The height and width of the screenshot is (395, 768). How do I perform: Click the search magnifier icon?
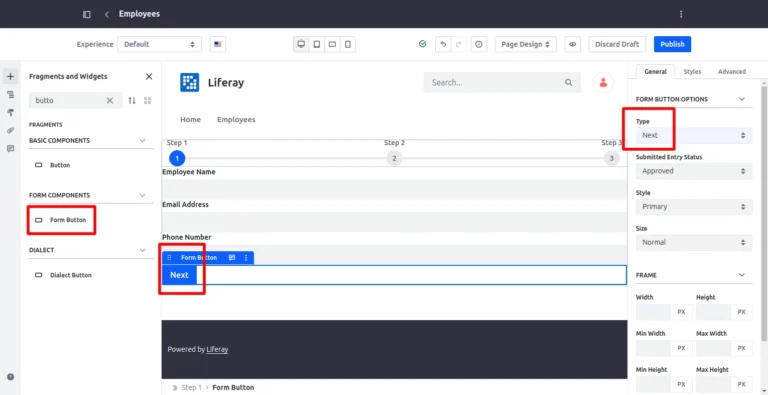tap(568, 82)
